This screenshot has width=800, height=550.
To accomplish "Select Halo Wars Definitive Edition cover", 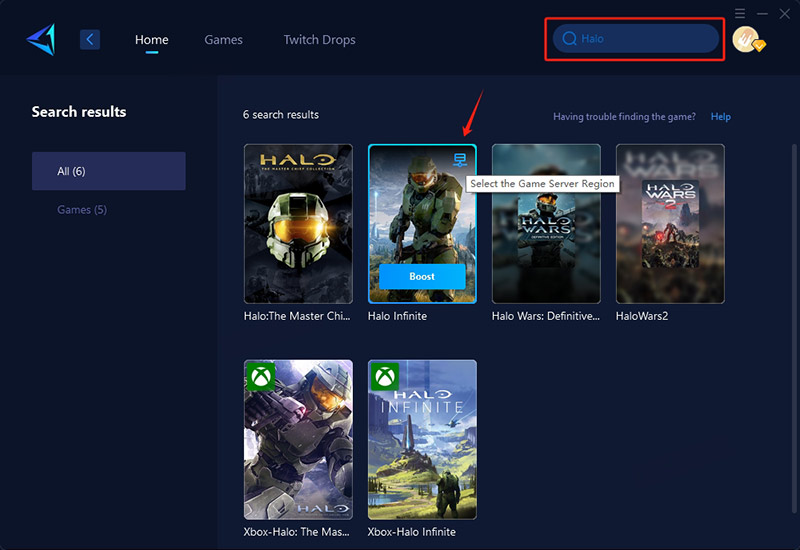I will pyautogui.click(x=546, y=223).
